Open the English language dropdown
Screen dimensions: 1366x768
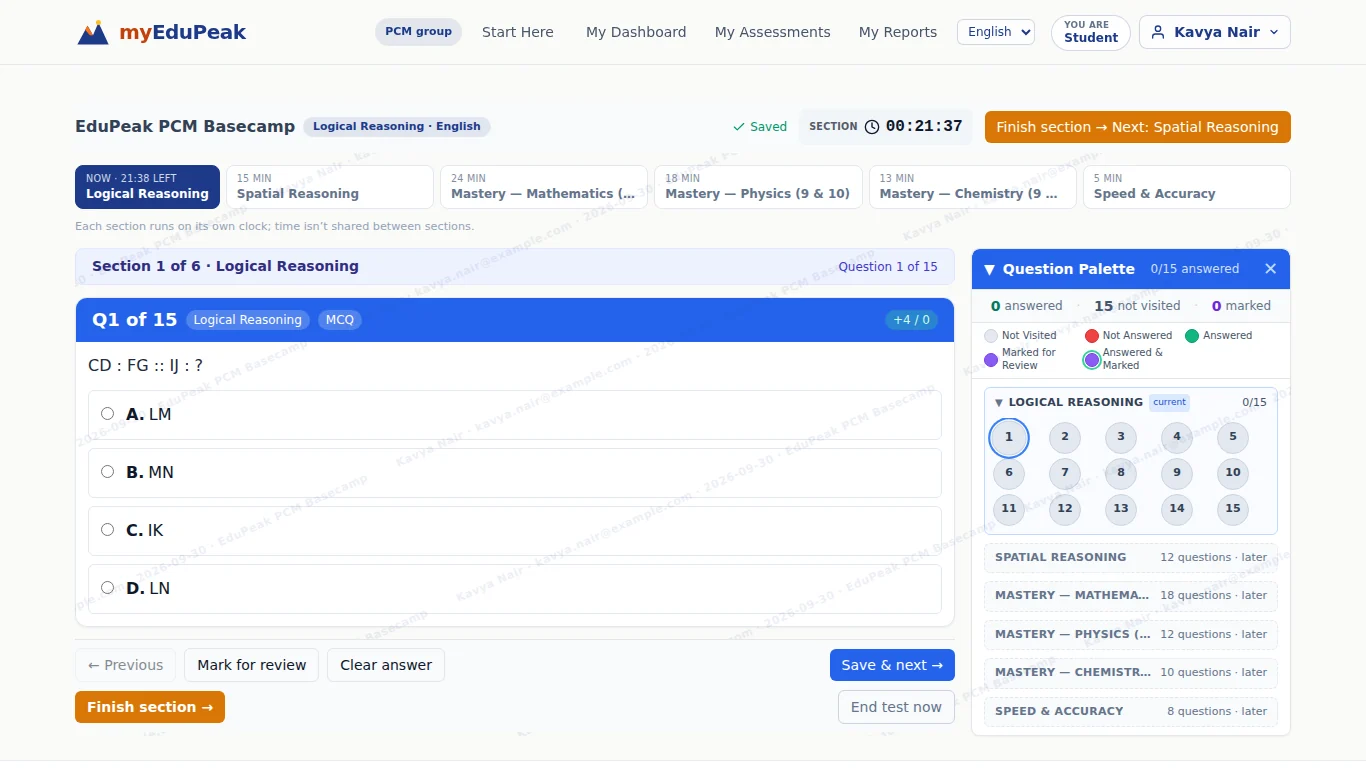coord(996,32)
